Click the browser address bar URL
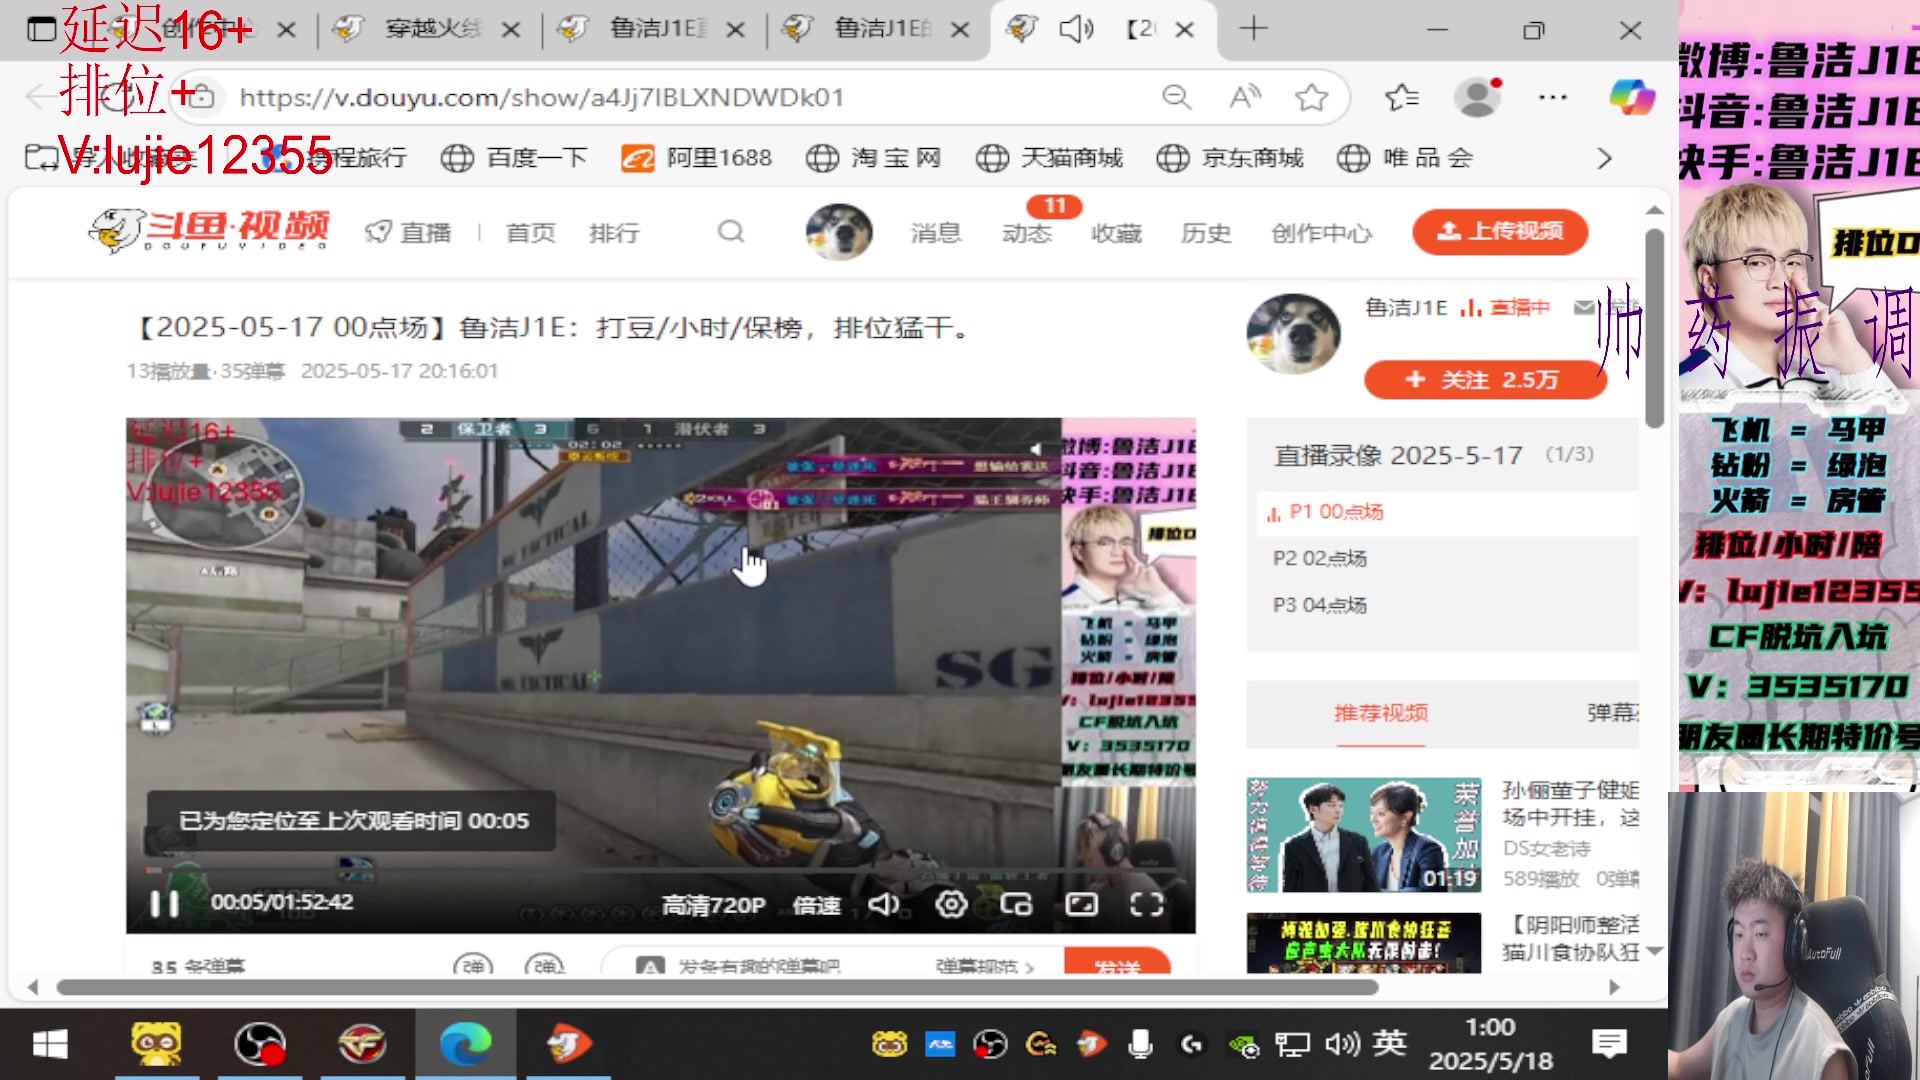Screen dimensions: 1920x1080 coord(542,97)
